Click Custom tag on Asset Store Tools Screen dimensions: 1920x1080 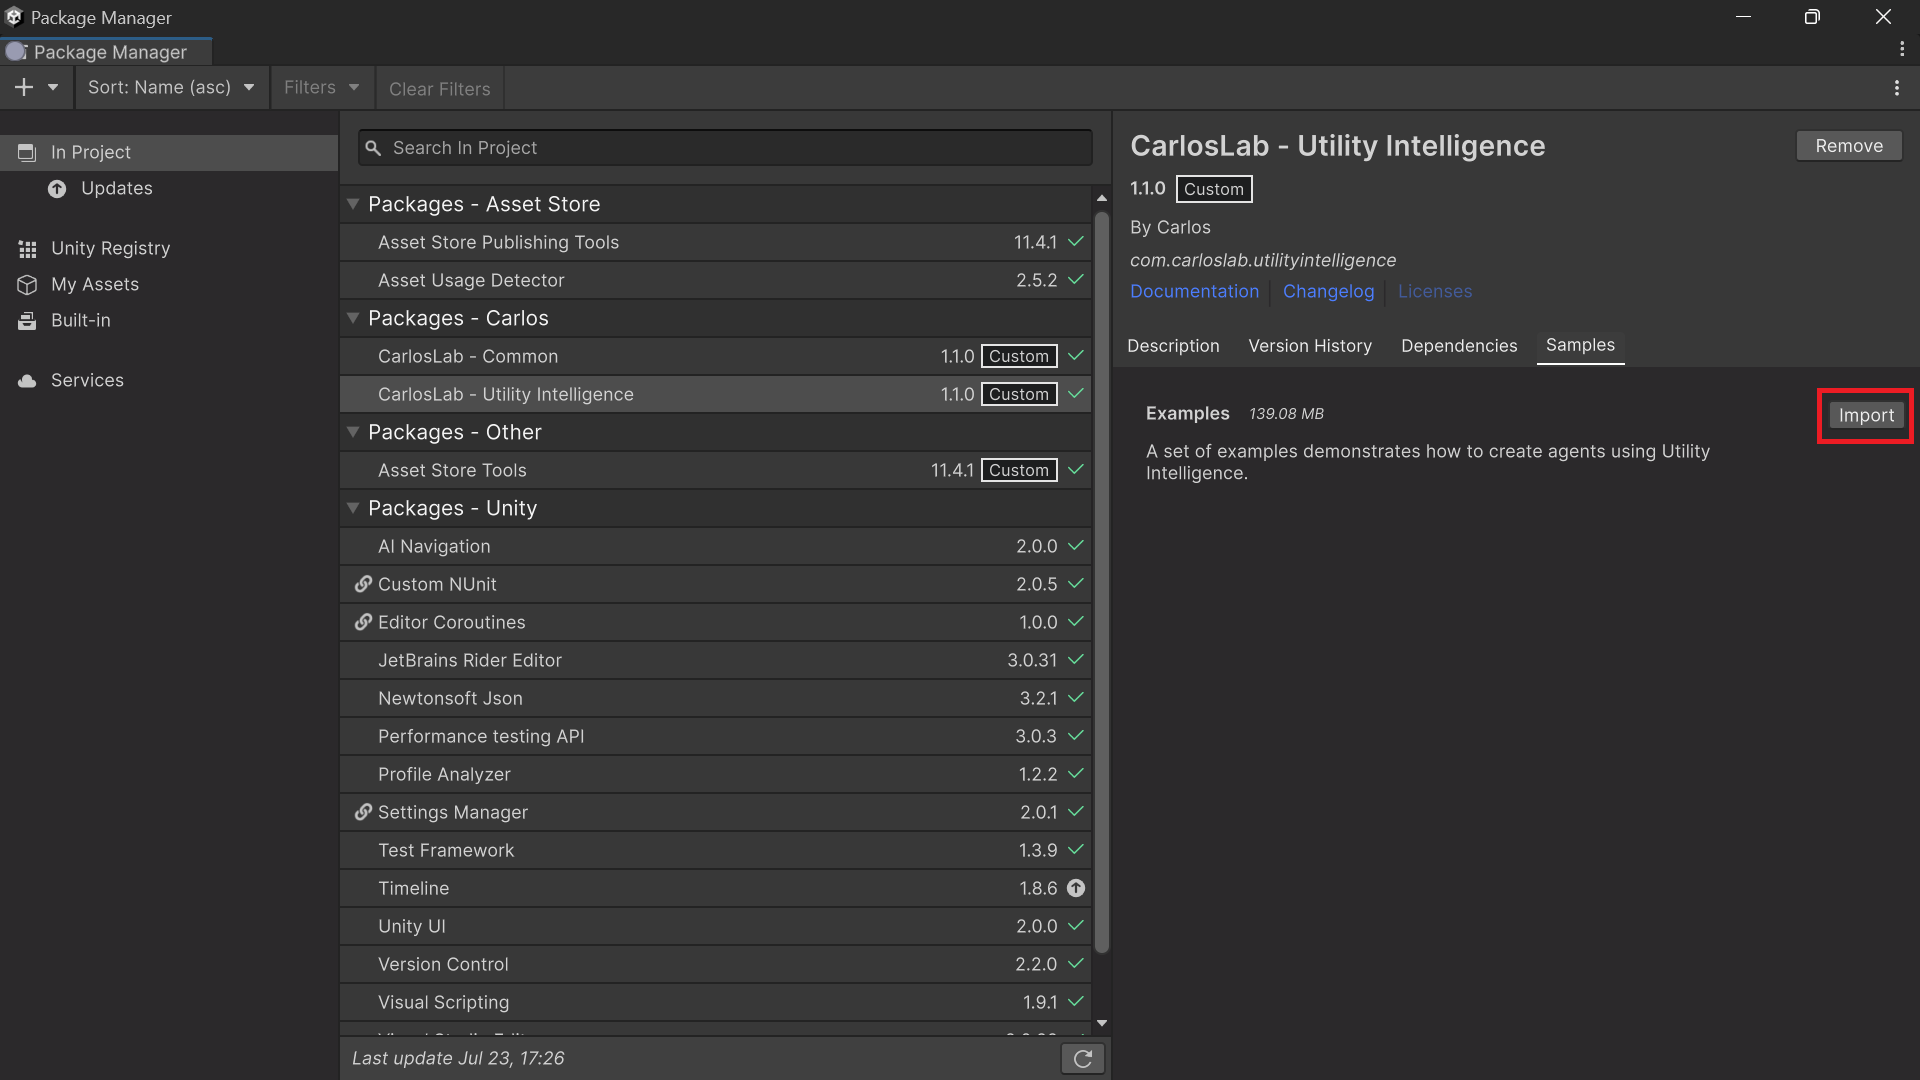coord(1019,470)
